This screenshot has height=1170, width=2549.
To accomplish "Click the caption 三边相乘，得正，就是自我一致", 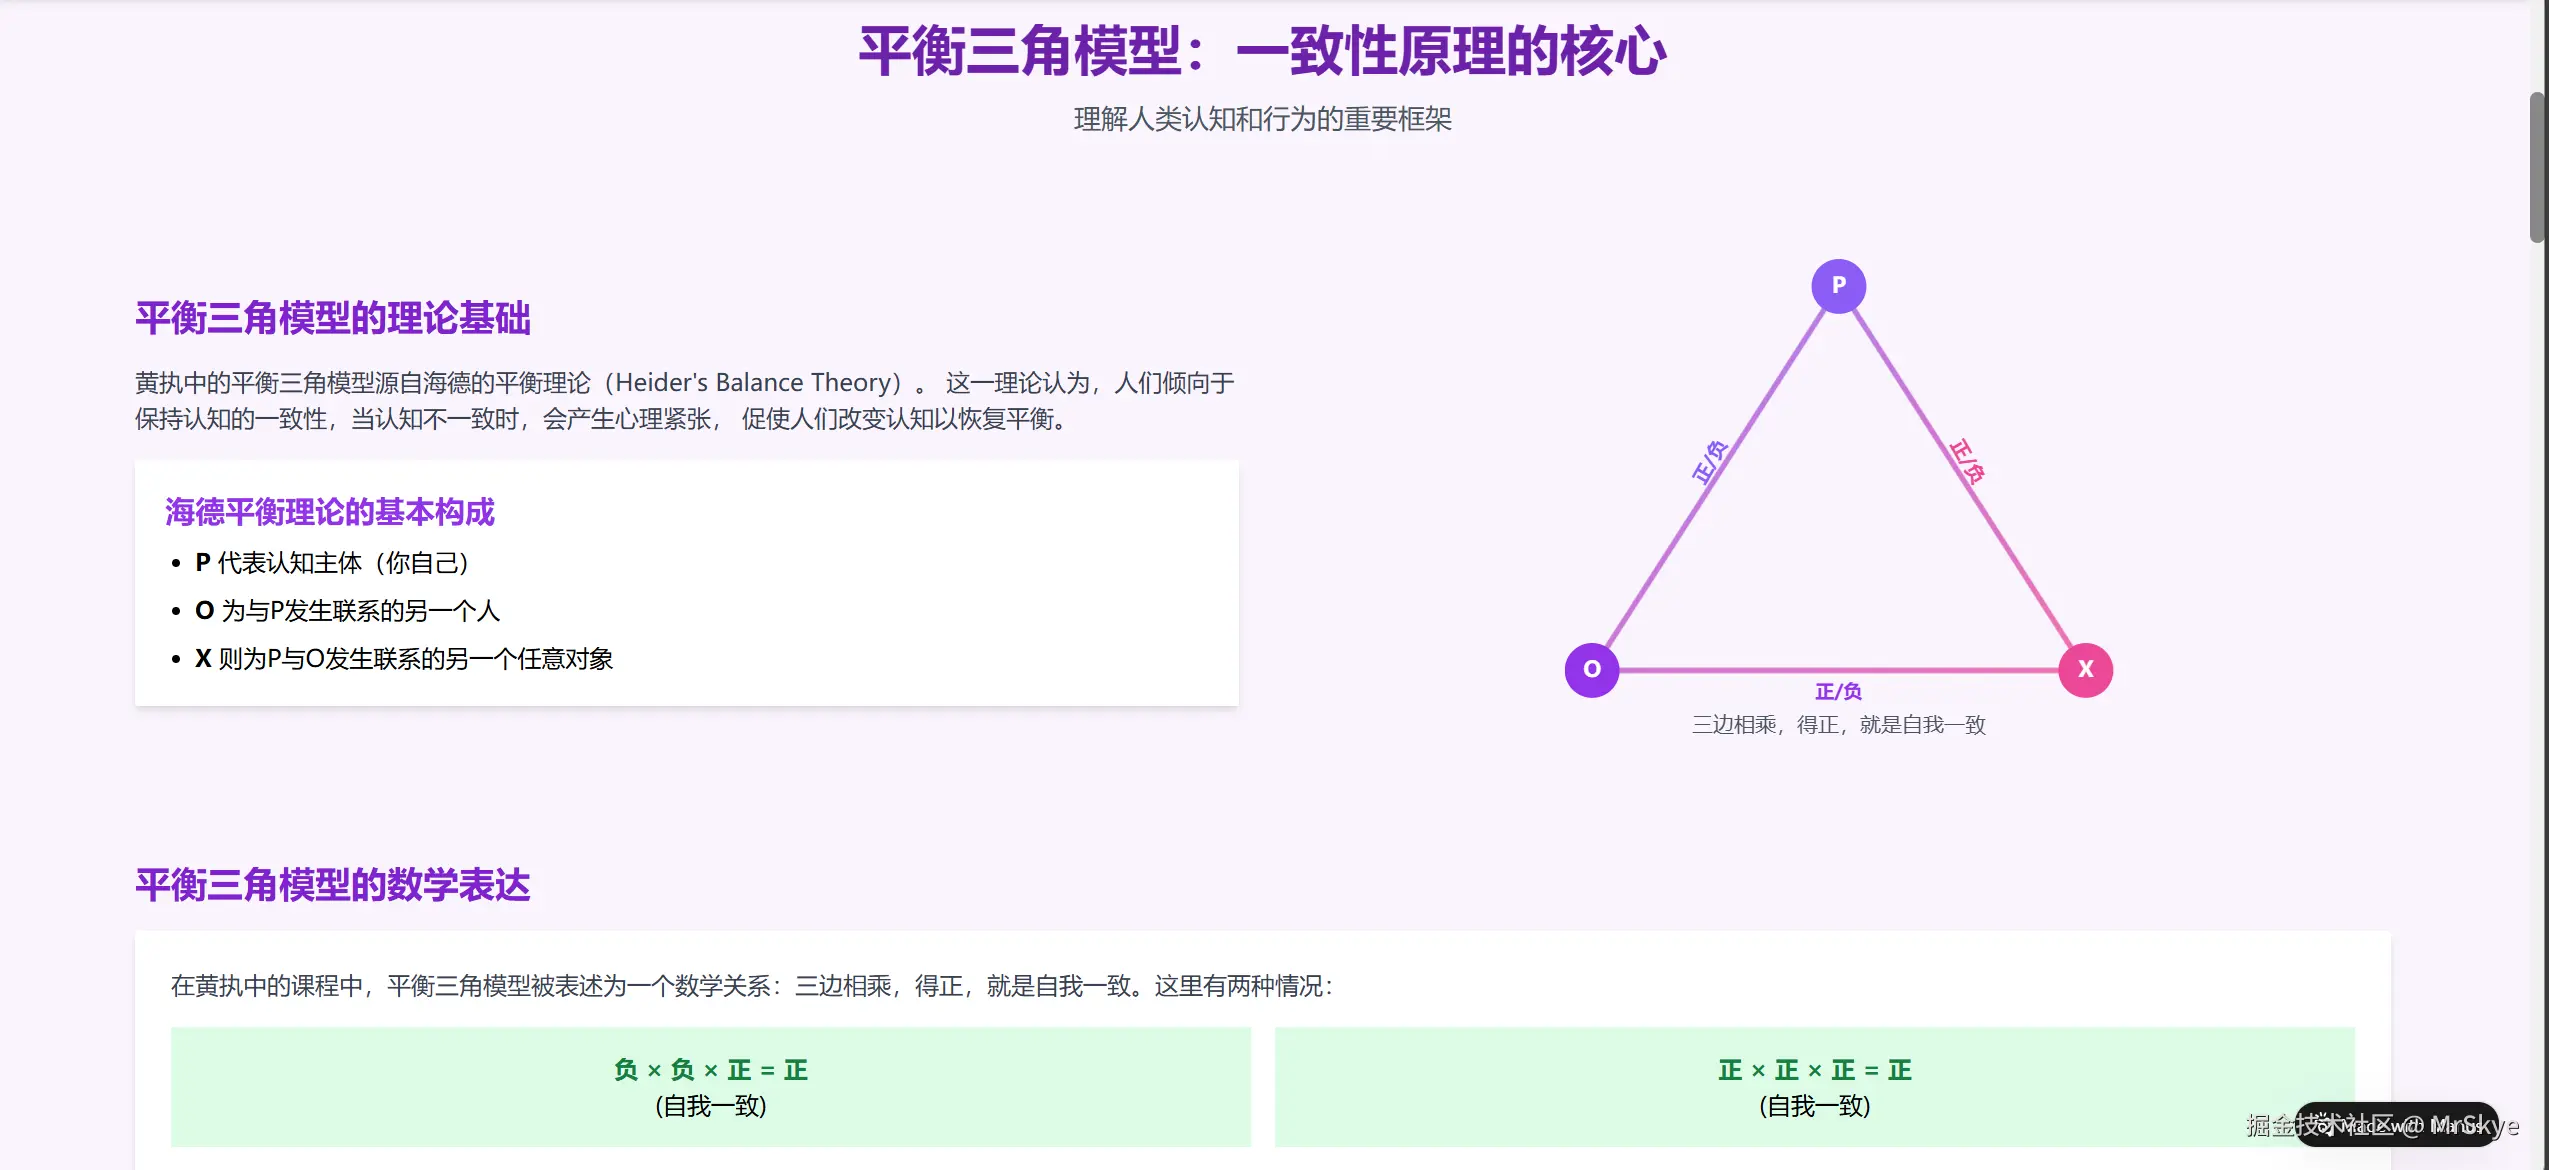I will point(1838,725).
